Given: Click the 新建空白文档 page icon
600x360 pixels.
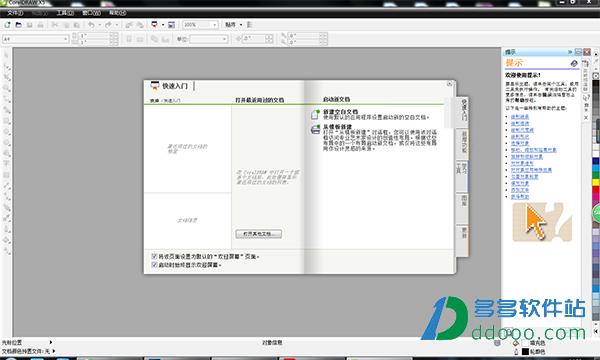Looking at the screenshot, I should [x=315, y=114].
